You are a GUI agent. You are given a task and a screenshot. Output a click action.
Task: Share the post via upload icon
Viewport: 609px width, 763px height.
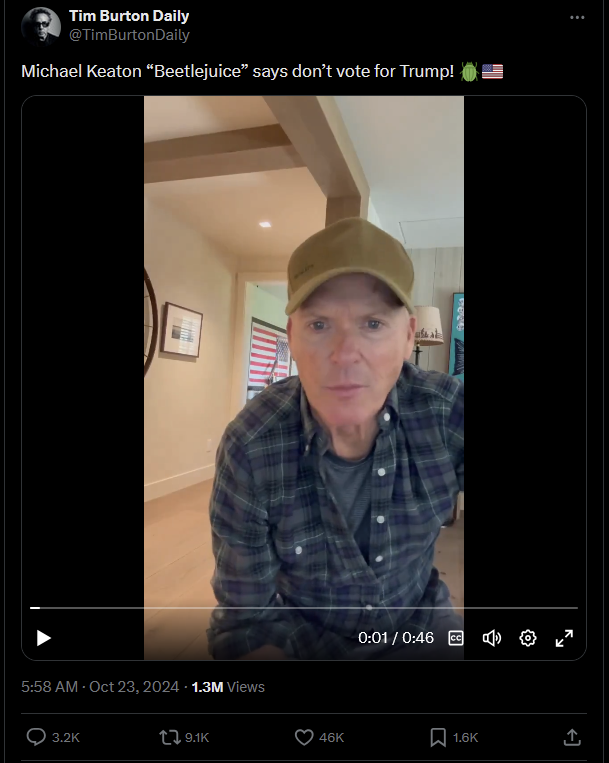(x=572, y=737)
